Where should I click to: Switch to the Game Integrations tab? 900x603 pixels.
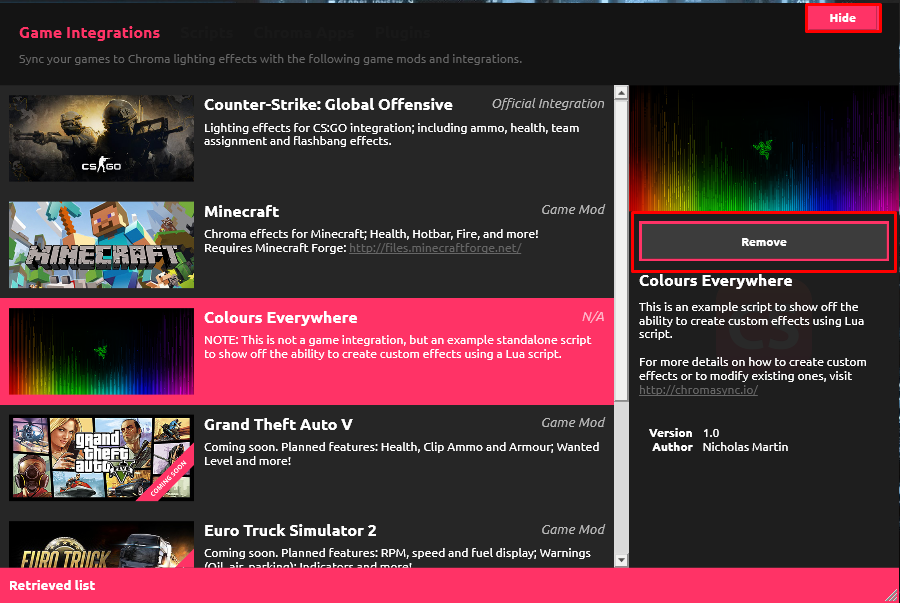click(89, 33)
